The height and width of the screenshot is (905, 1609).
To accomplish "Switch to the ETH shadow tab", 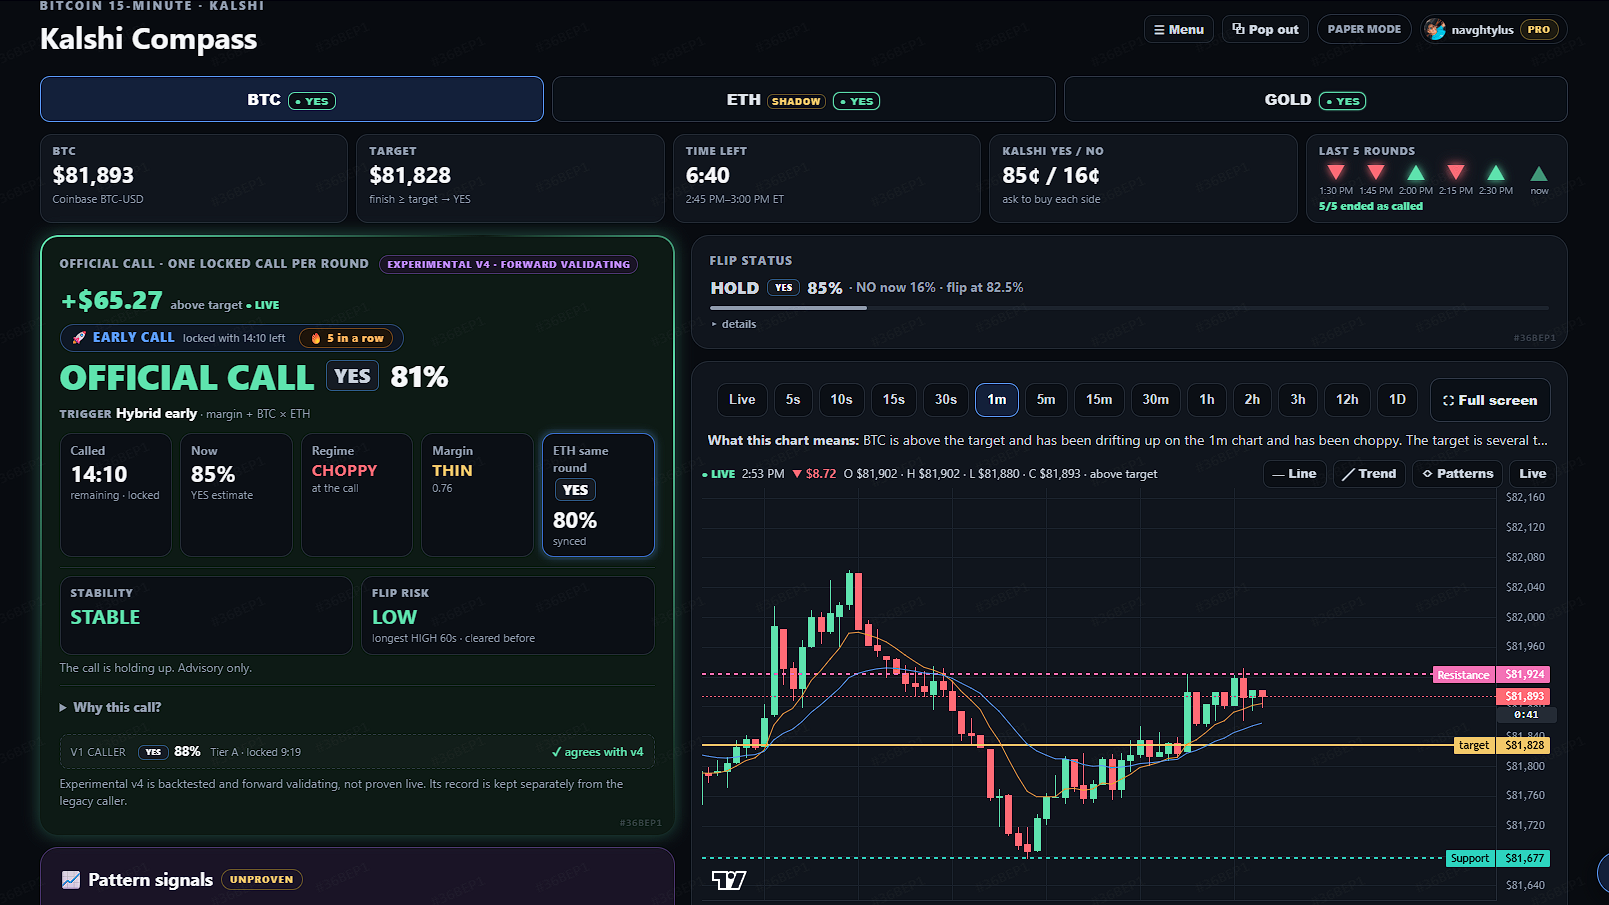I will (x=803, y=99).
